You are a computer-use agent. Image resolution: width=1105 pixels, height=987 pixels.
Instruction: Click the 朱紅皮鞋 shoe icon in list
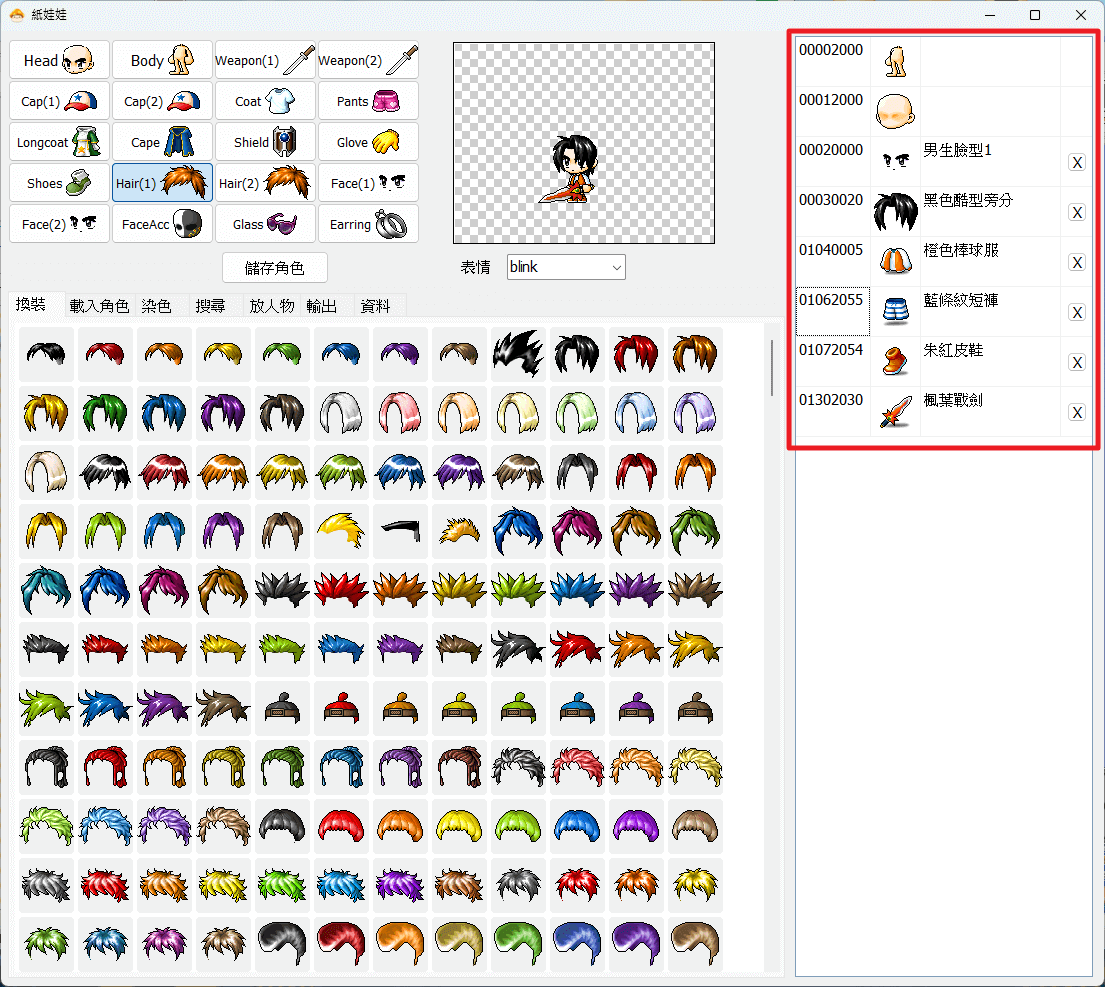(896, 361)
